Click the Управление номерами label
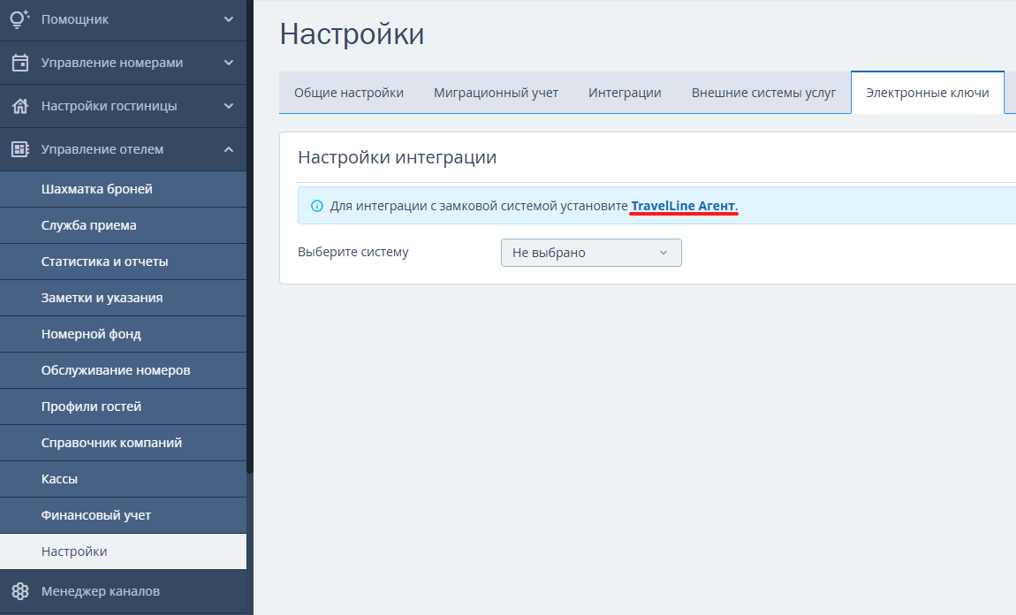The height and width of the screenshot is (615, 1016). pyautogui.click(x=112, y=63)
